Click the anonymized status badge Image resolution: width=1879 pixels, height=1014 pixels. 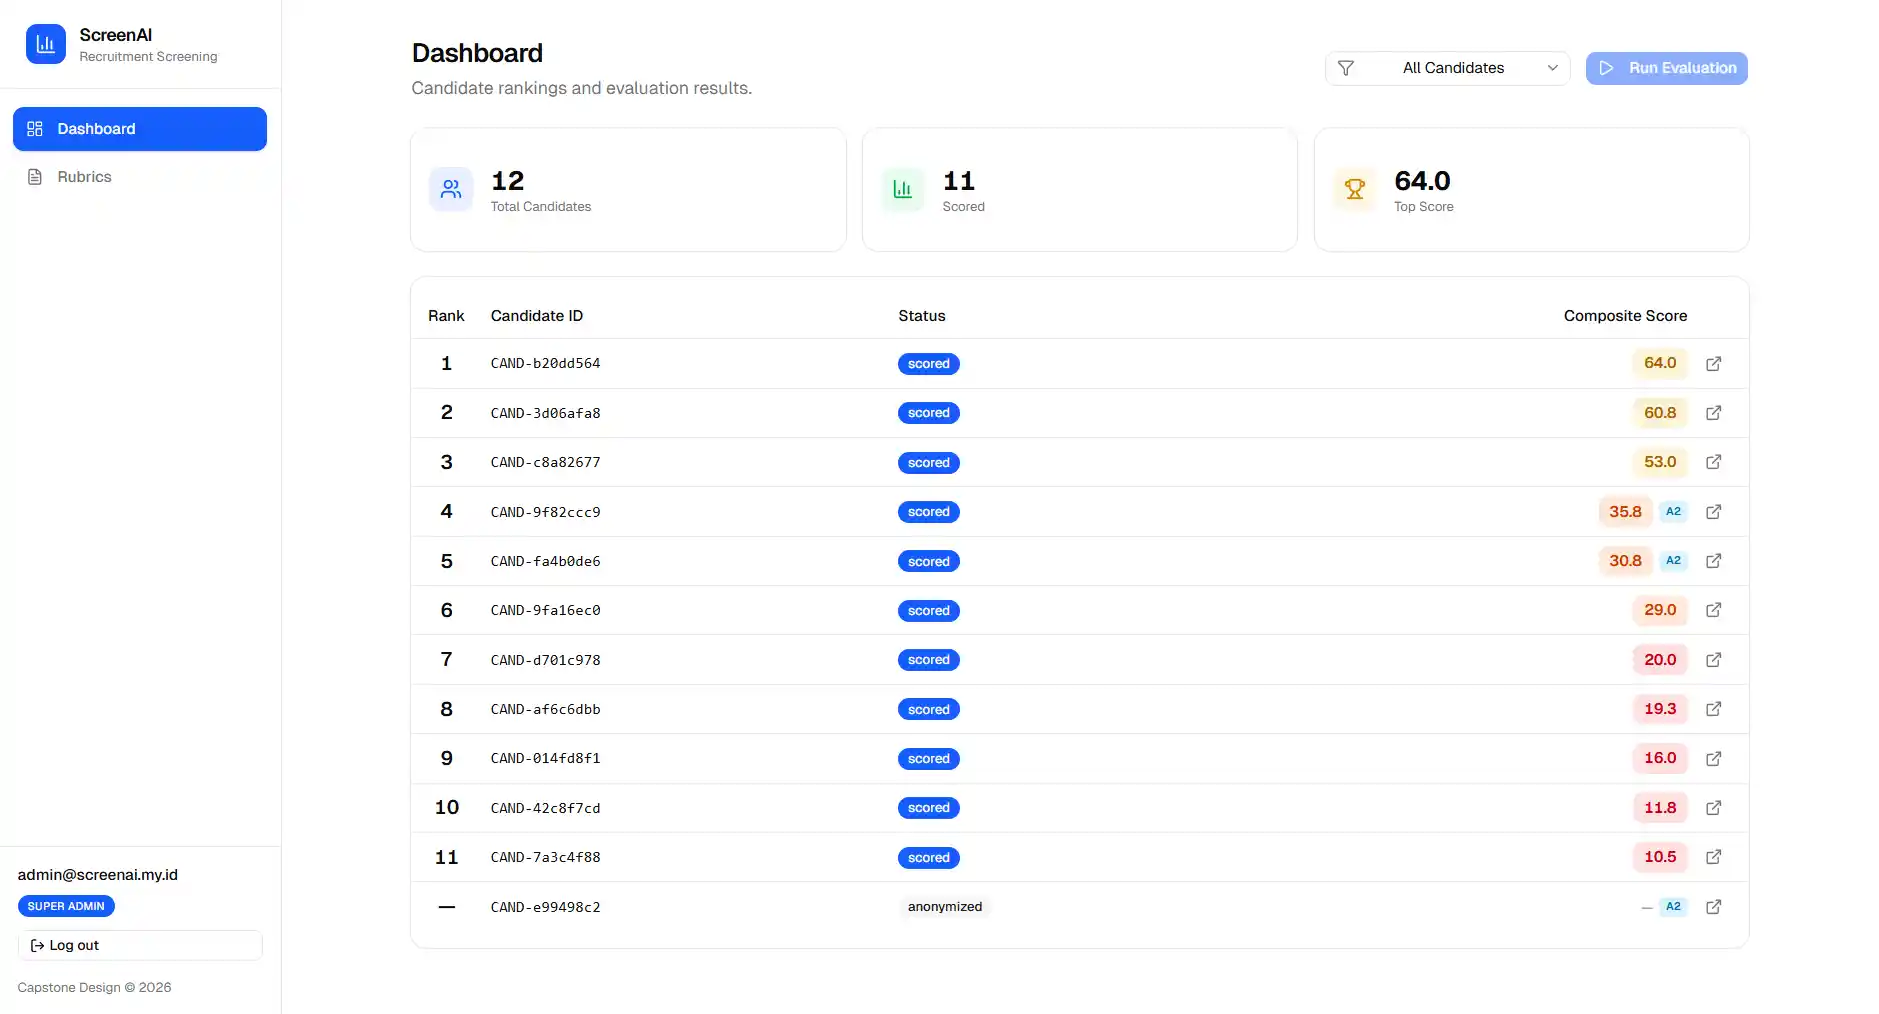tap(944, 907)
